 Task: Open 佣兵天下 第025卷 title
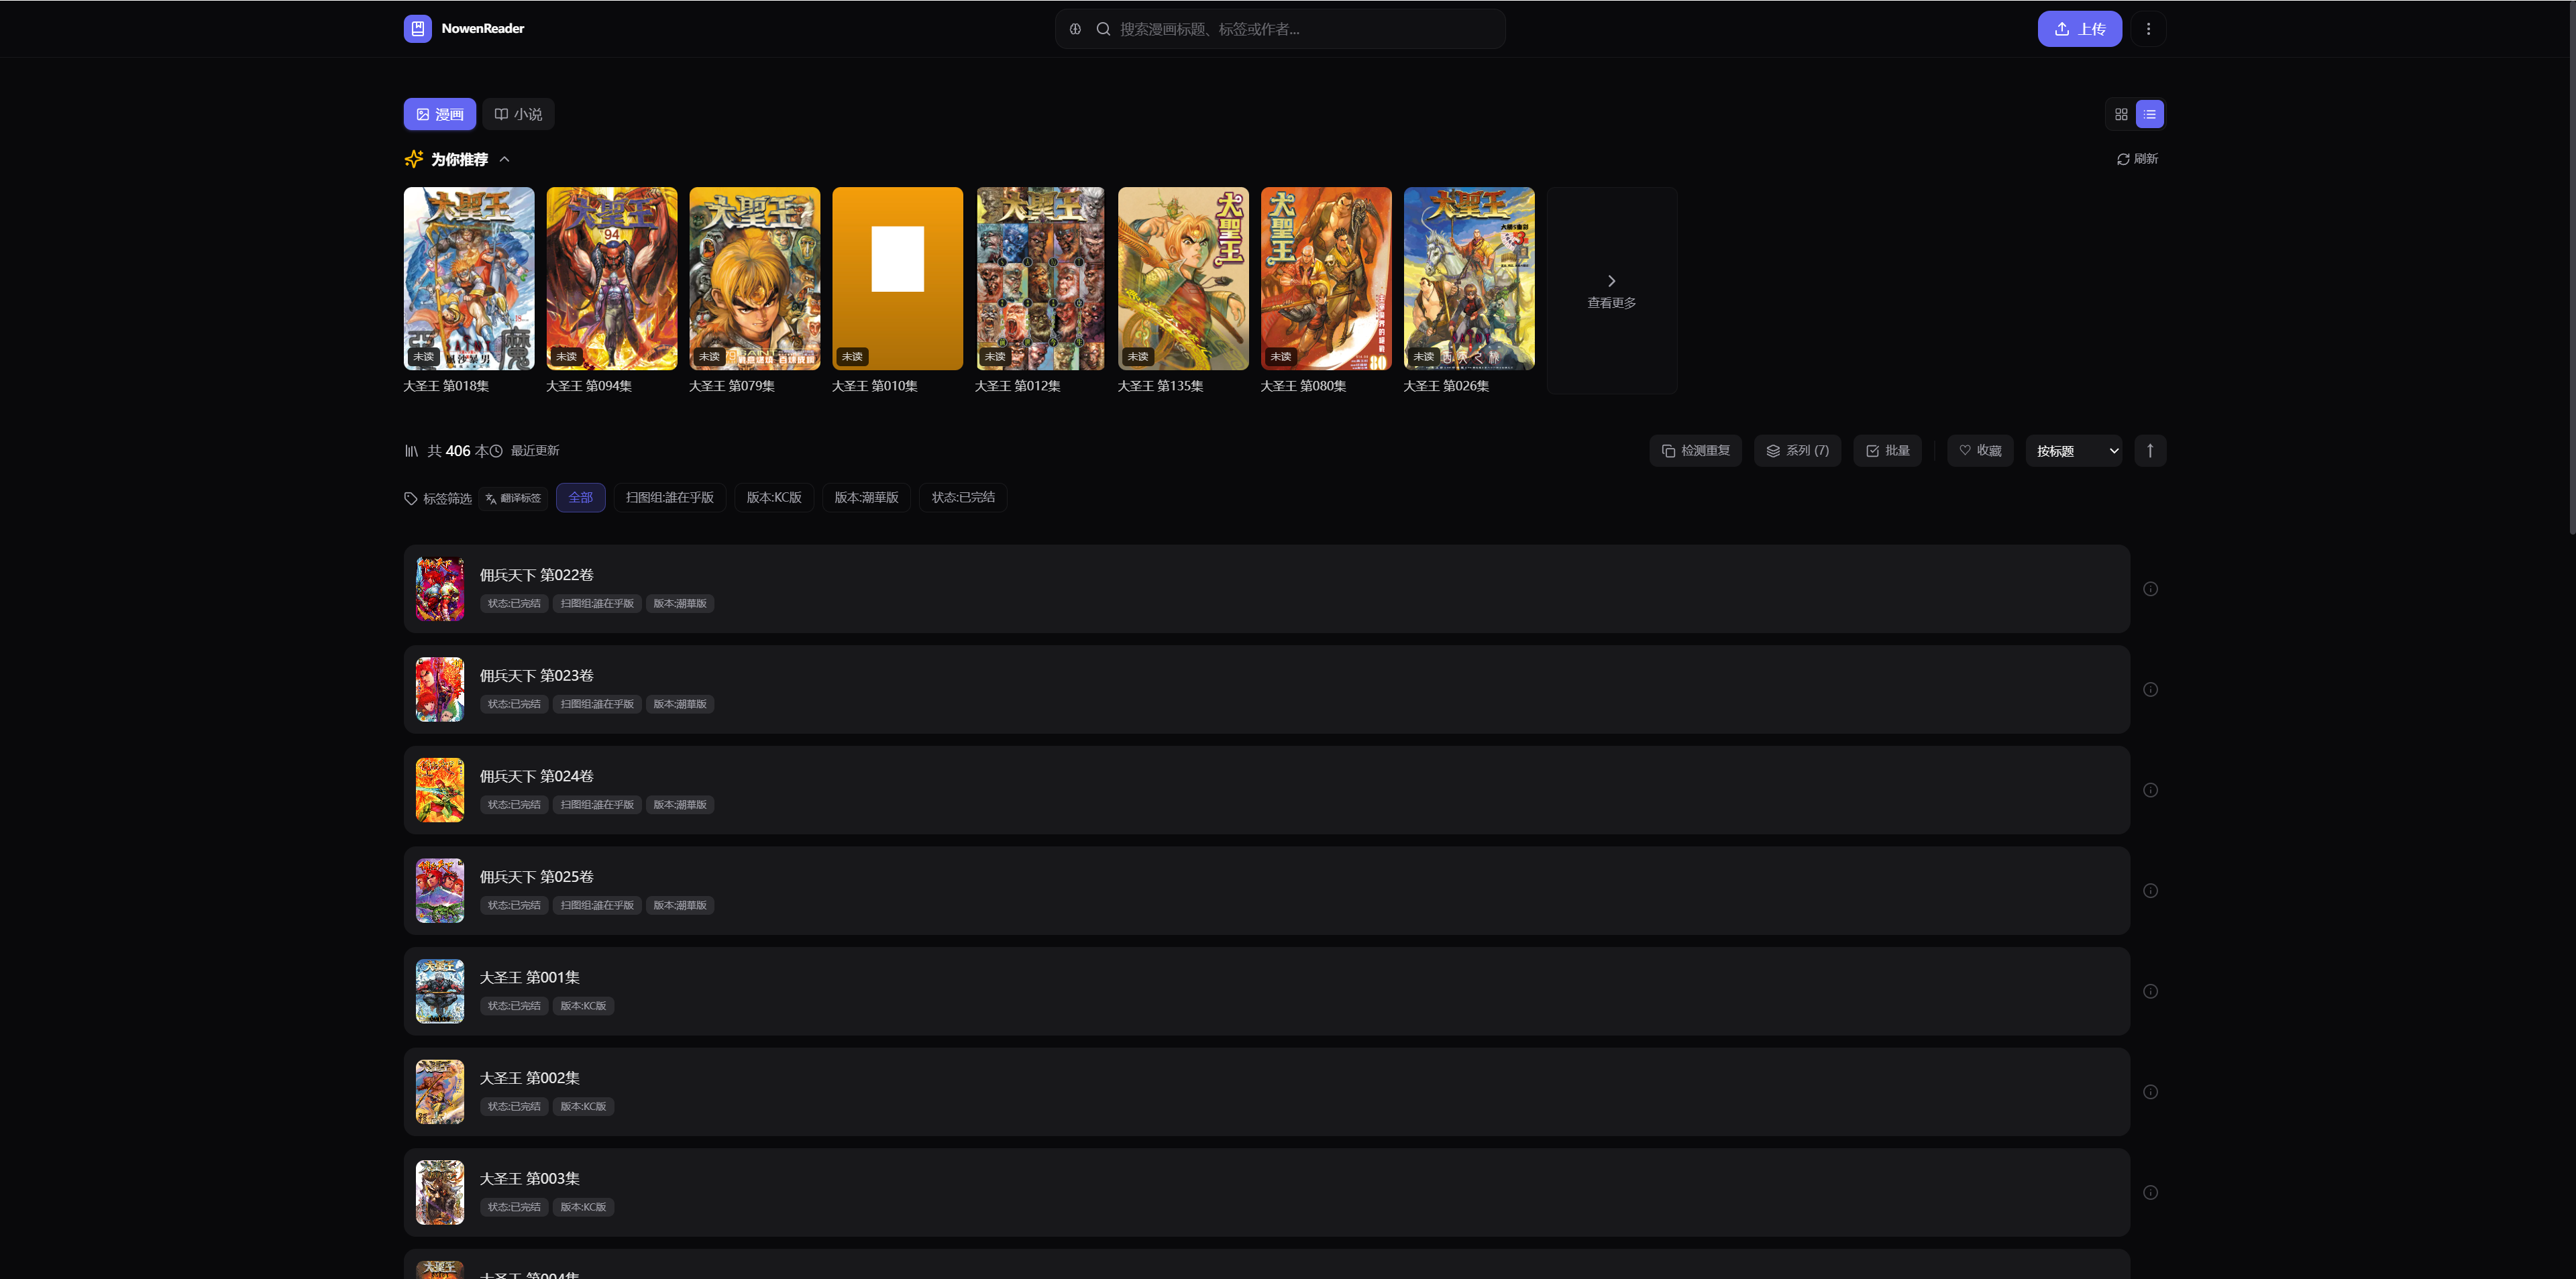click(x=536, y=877)
